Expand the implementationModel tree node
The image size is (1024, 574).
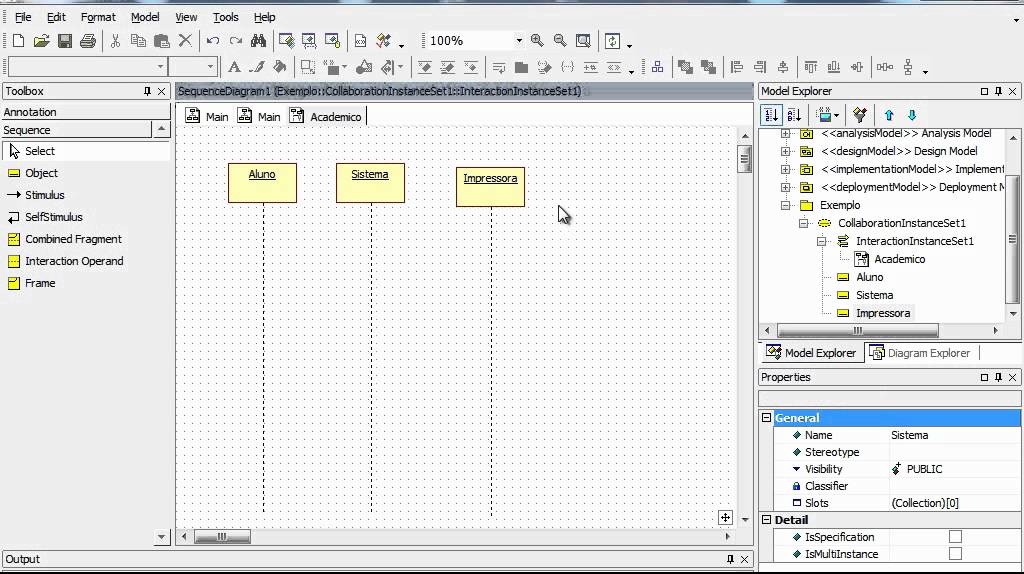(786, 170)
